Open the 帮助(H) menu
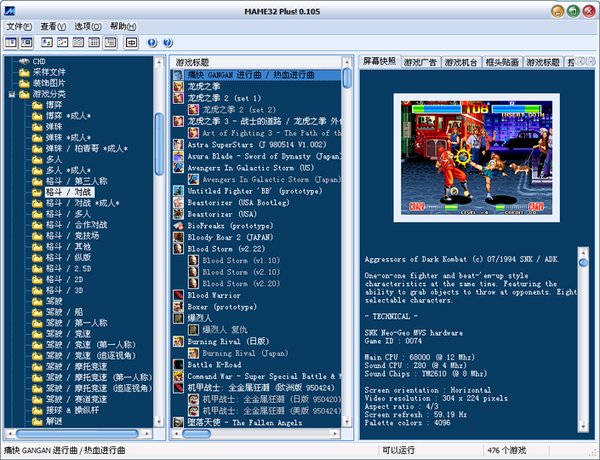The height and width of the screenshot is (460, 600). tap(123, 26)
